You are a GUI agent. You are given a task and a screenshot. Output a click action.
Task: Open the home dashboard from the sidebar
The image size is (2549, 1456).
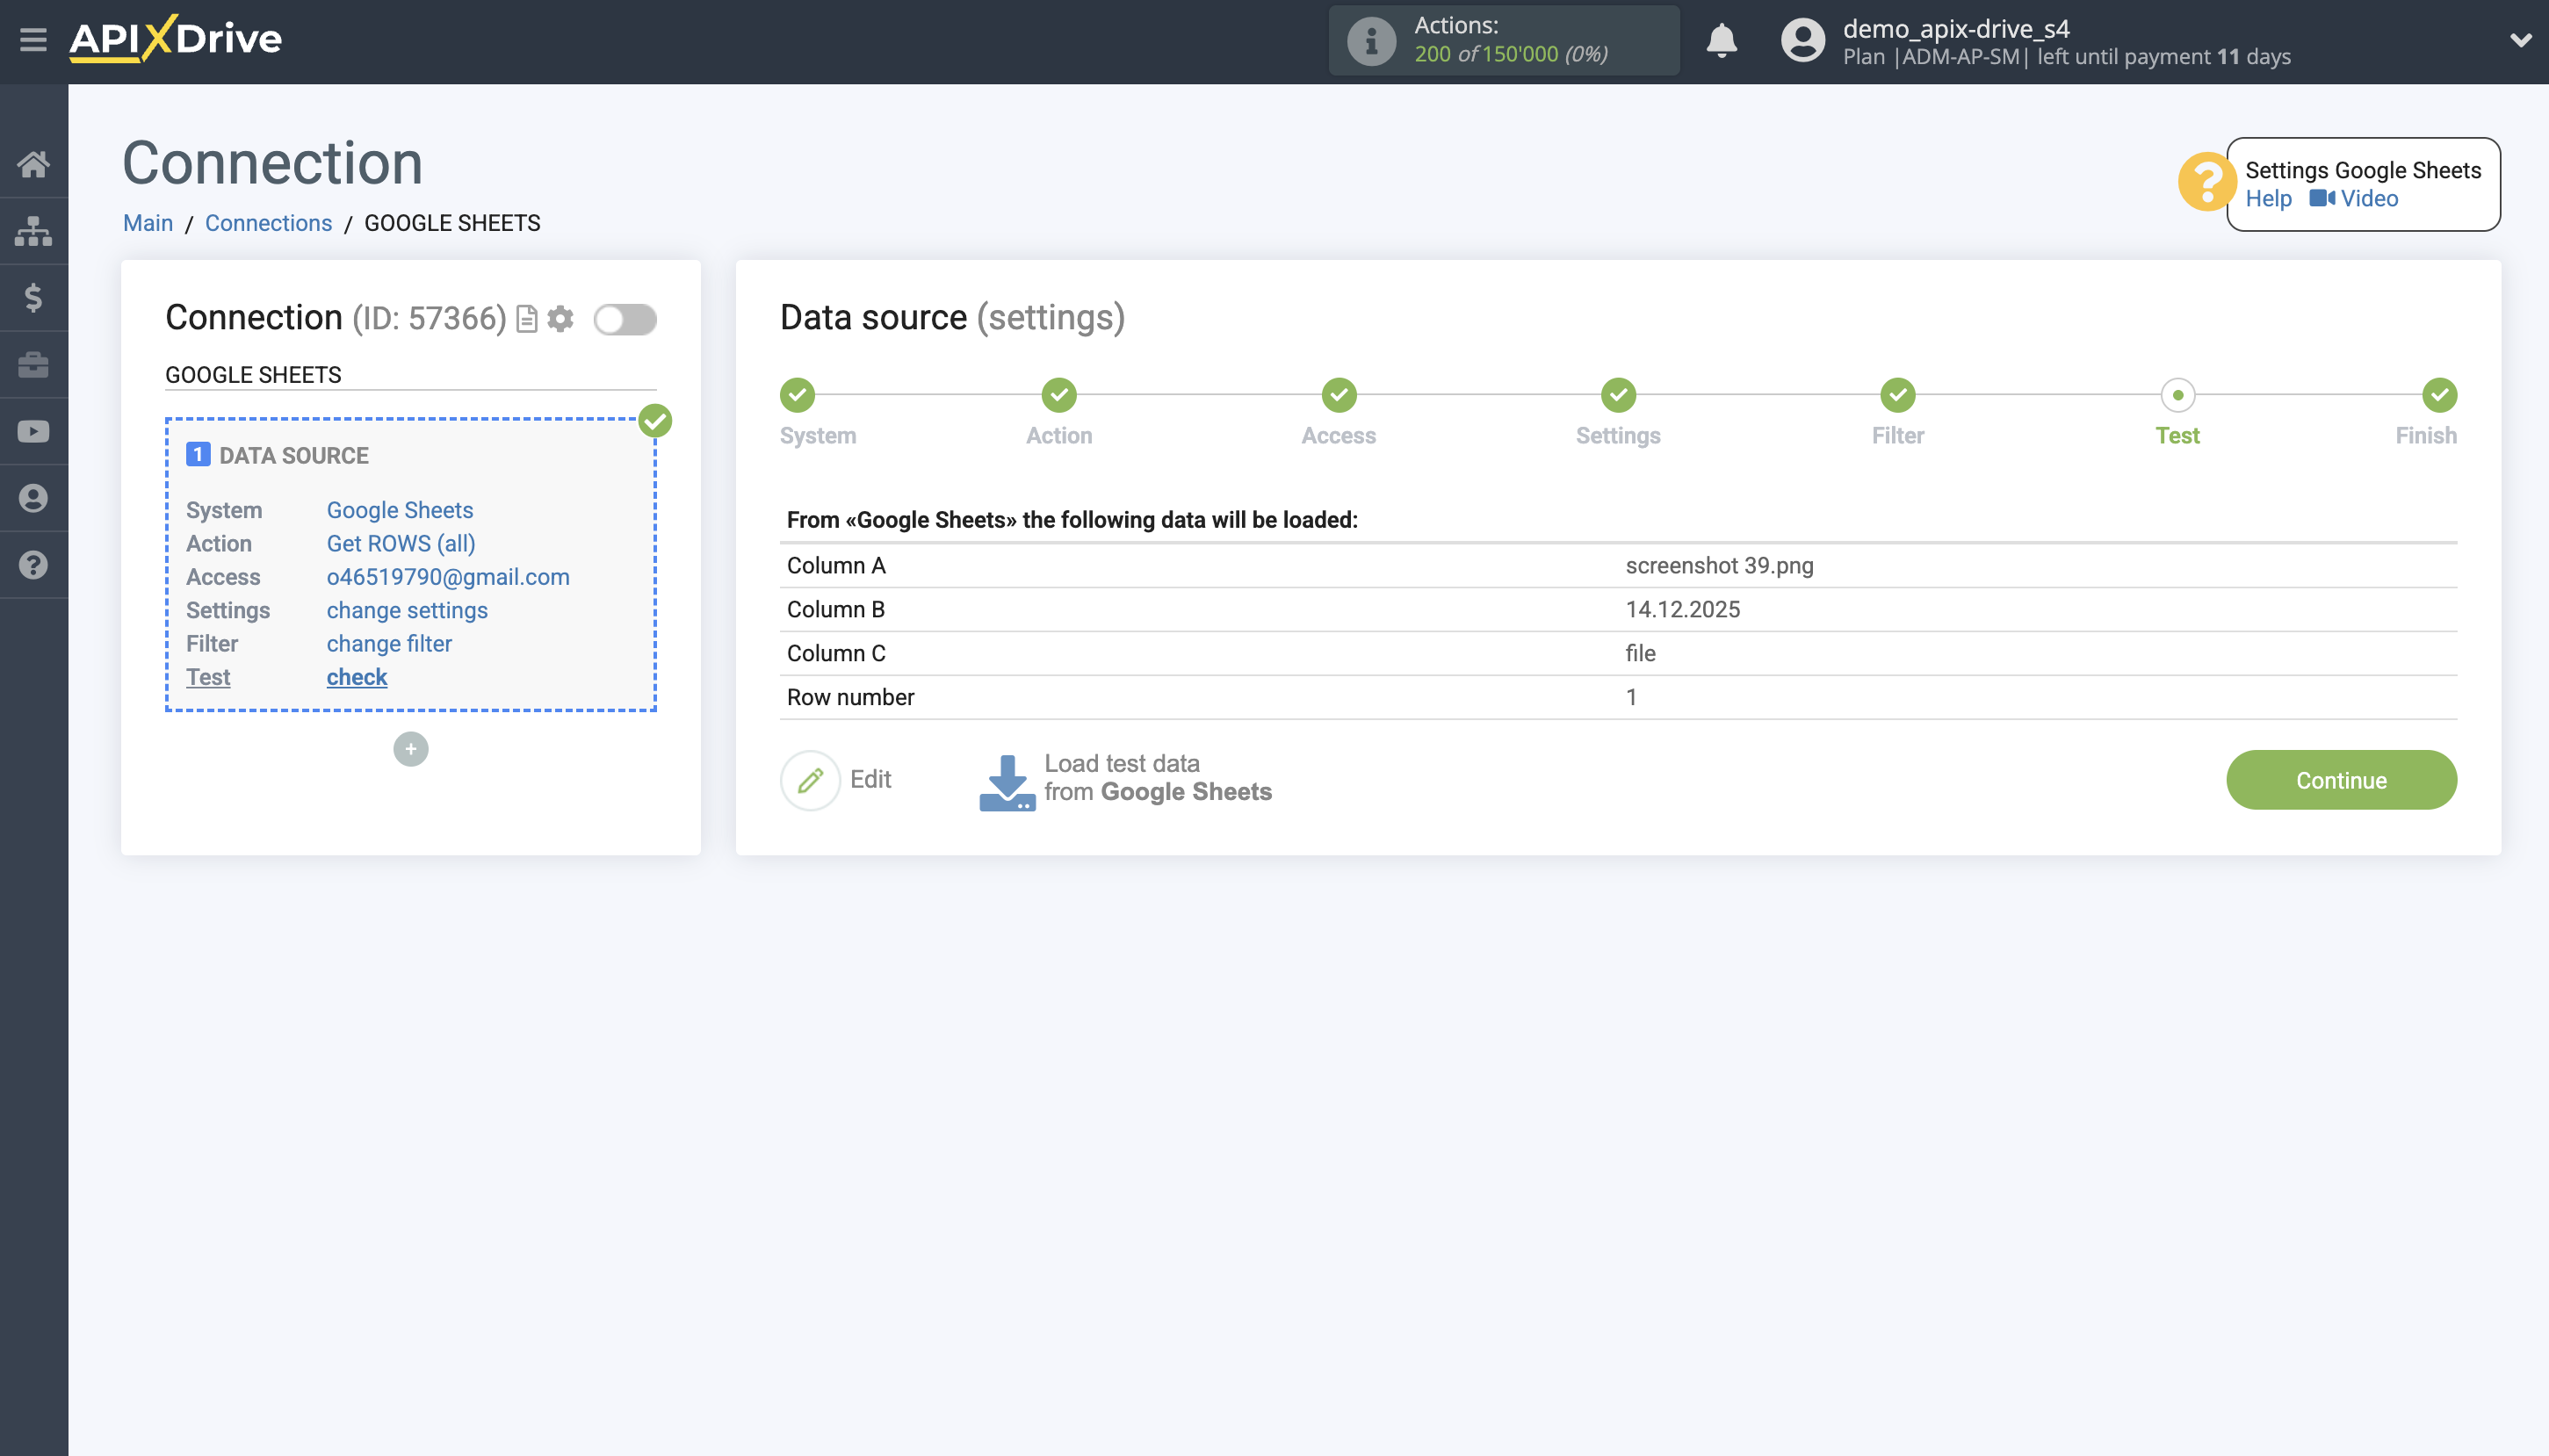pyautogui.click(x=33, y=164)
